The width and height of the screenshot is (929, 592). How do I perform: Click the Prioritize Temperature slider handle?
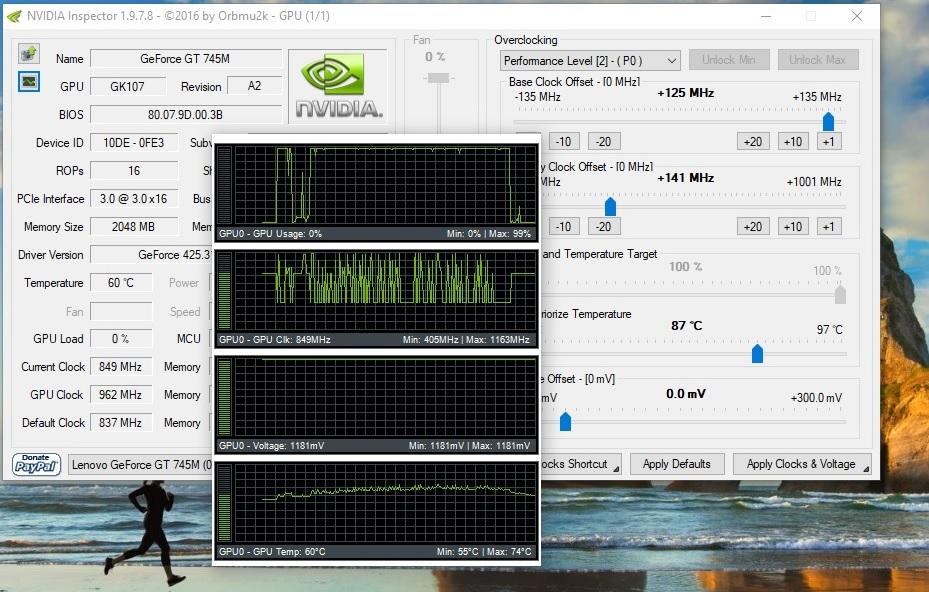(x=757, y=353)
